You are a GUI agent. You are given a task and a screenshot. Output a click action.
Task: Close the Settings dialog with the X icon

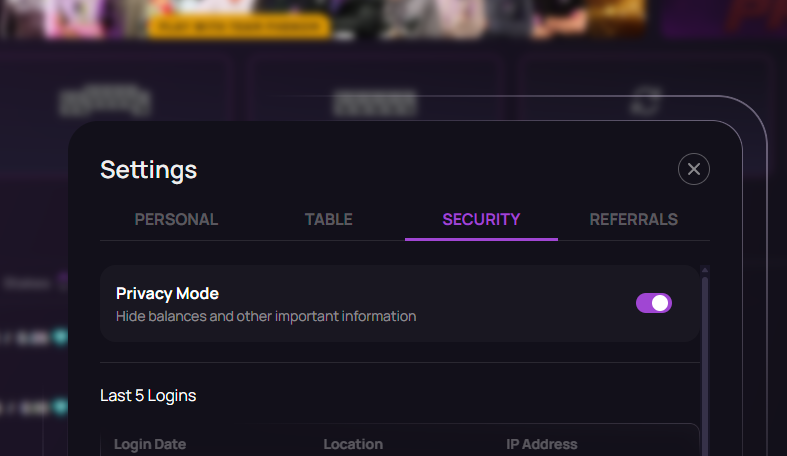click(694, 169)
